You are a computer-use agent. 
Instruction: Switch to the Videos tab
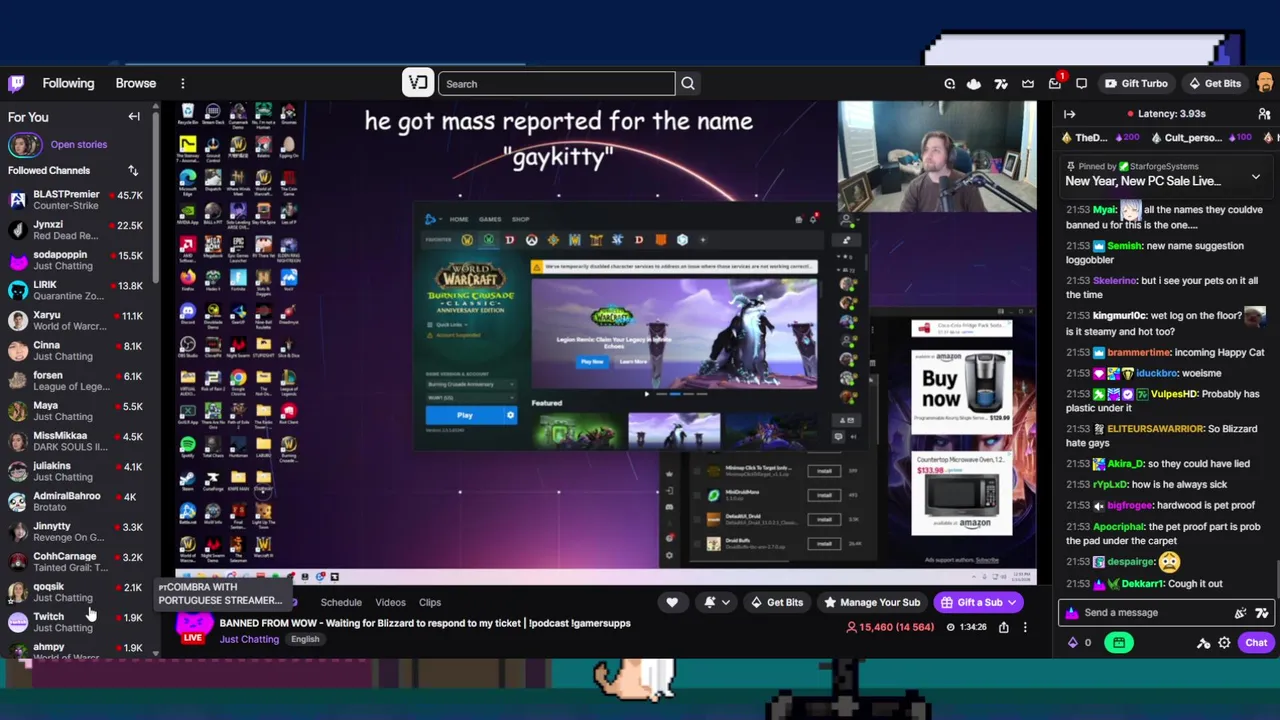click(390, 602)
